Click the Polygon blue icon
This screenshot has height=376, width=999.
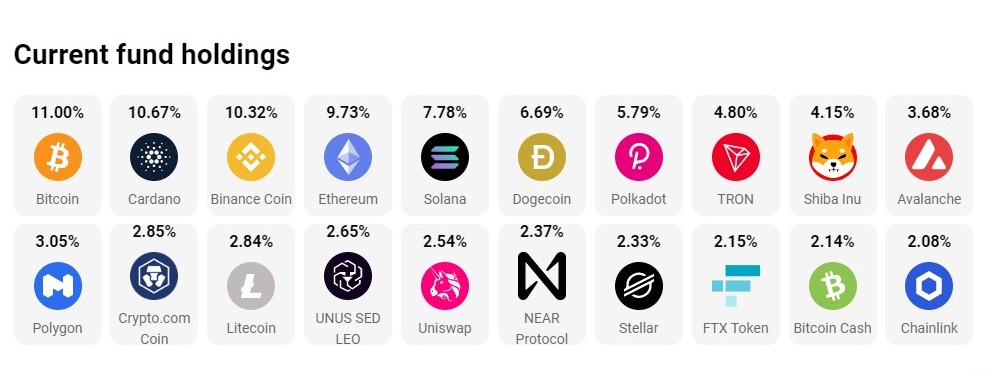[x=57, y=286]
